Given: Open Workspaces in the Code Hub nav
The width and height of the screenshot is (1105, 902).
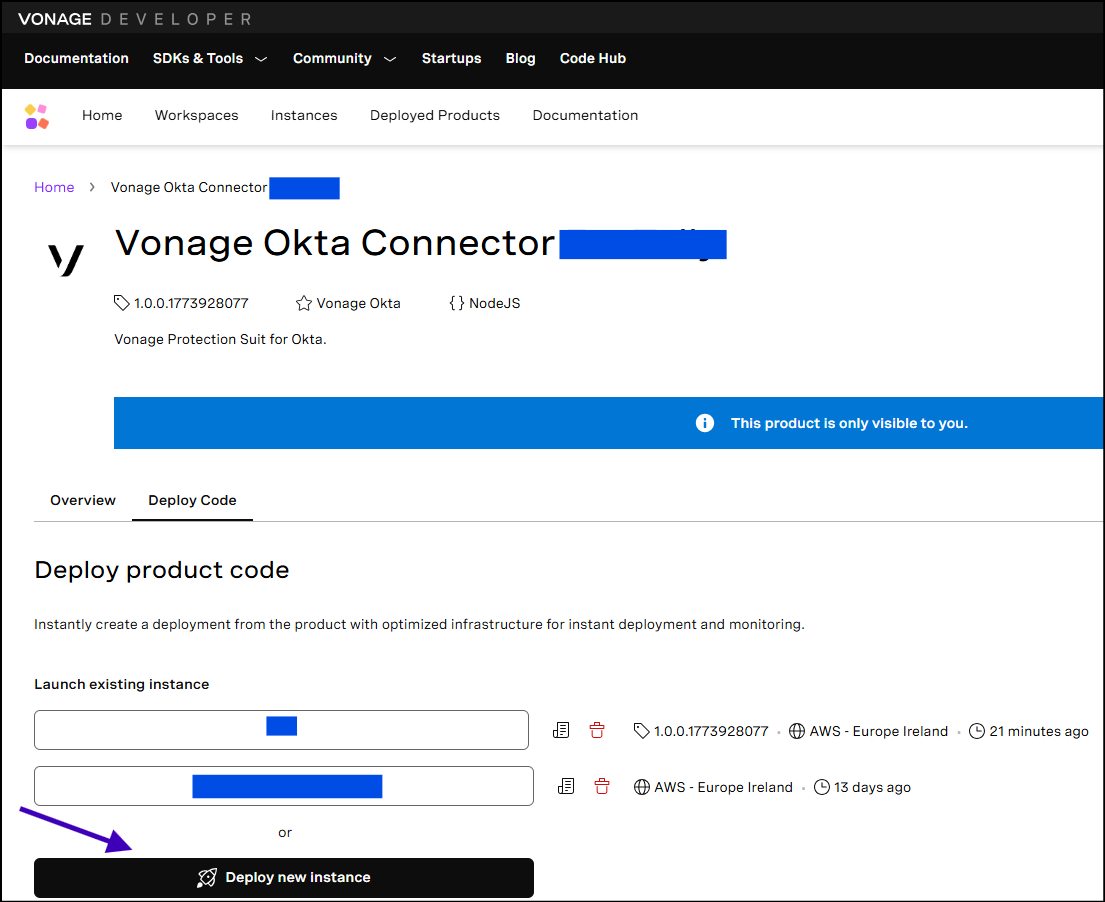Looking at the screenshot, I should [197, 115].
